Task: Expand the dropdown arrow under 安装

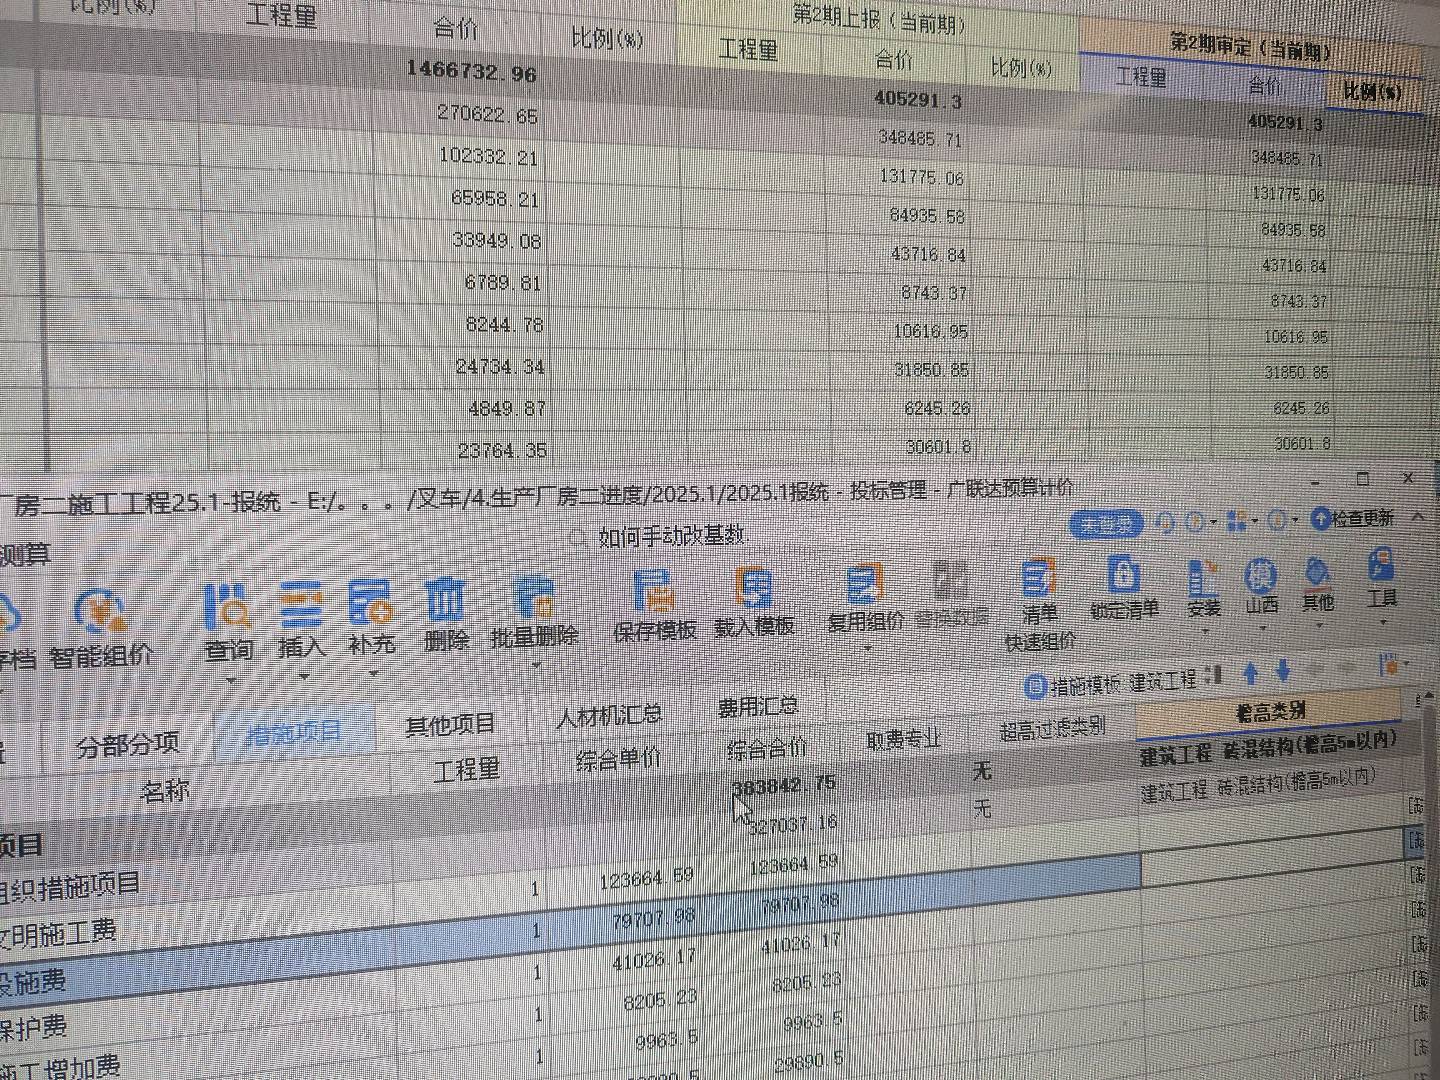Action: point(1204,632)
